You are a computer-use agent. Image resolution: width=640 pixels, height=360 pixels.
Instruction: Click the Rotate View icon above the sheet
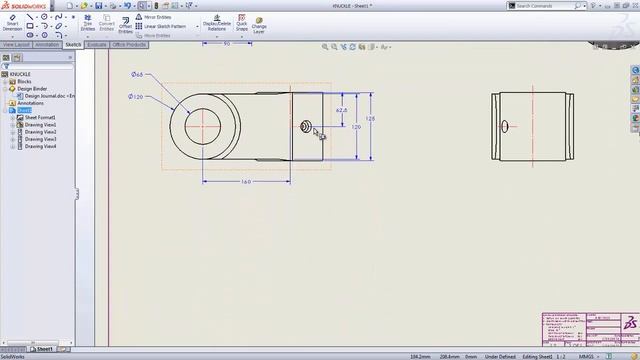353,47
